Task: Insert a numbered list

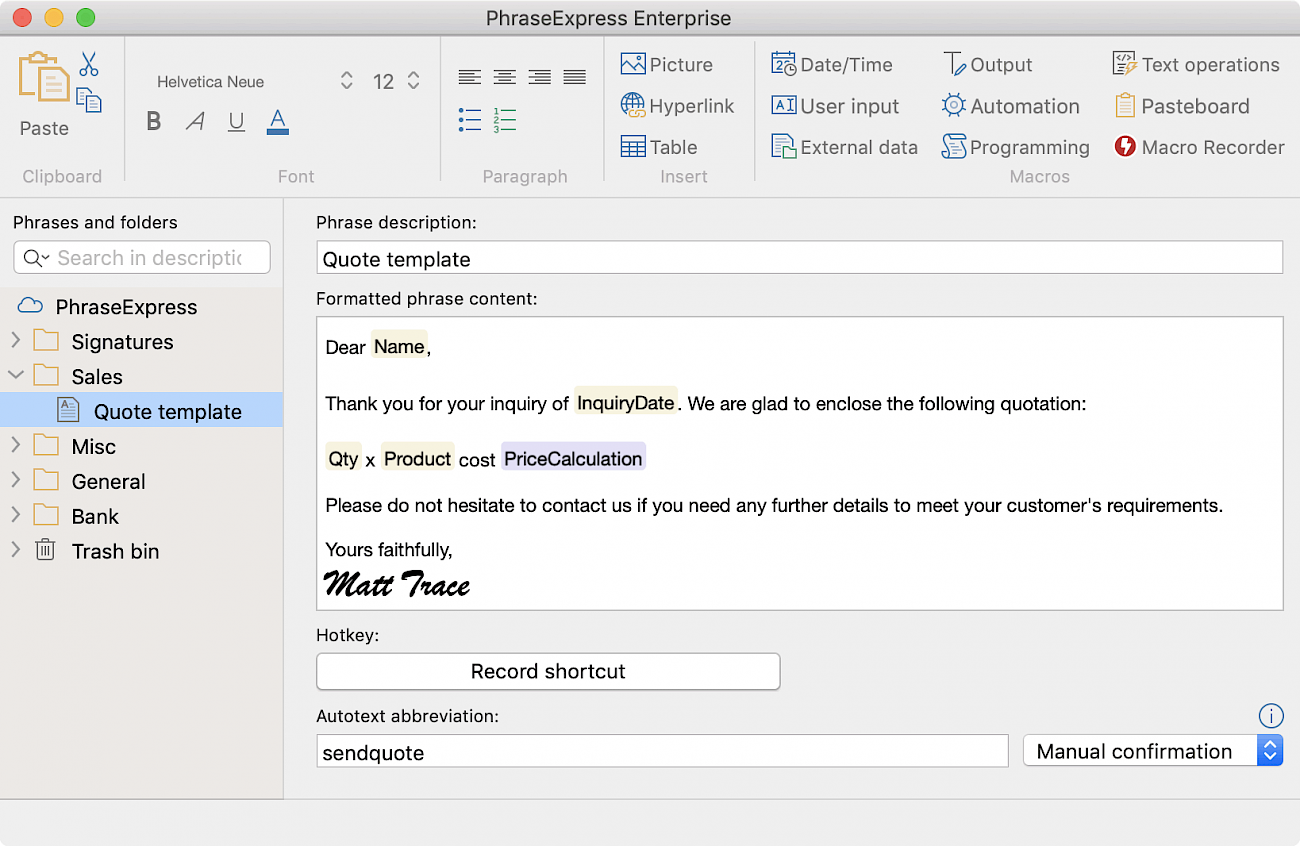Action: 504,120
